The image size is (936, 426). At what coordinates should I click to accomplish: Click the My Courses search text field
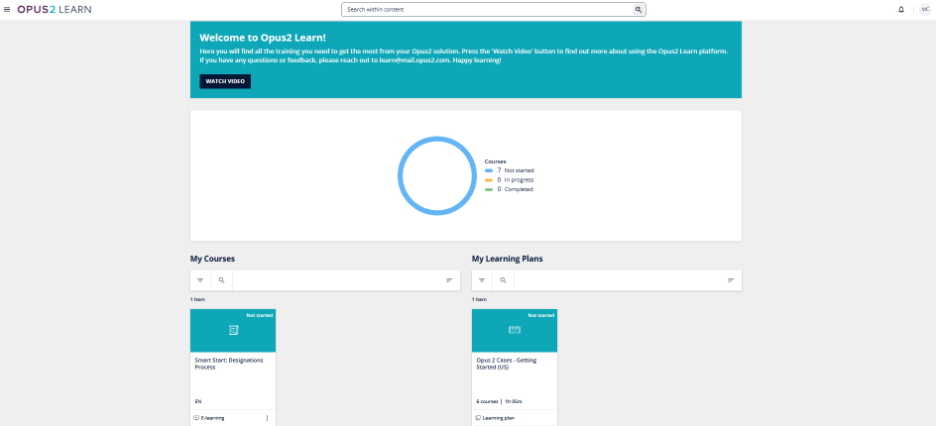(336, 280)
